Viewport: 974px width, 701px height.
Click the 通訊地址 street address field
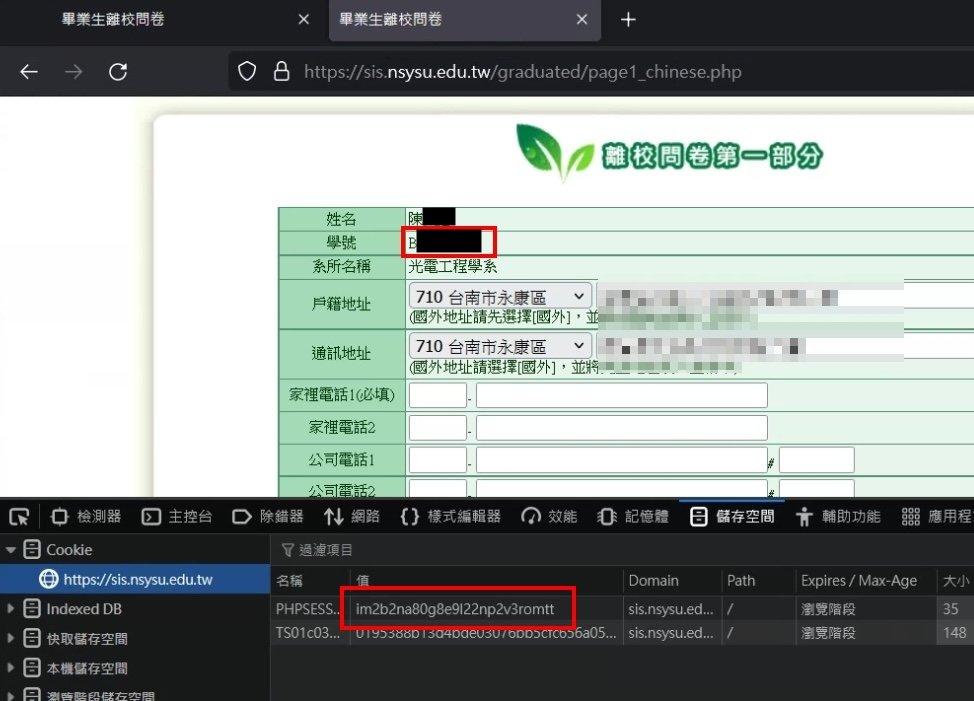785,346
